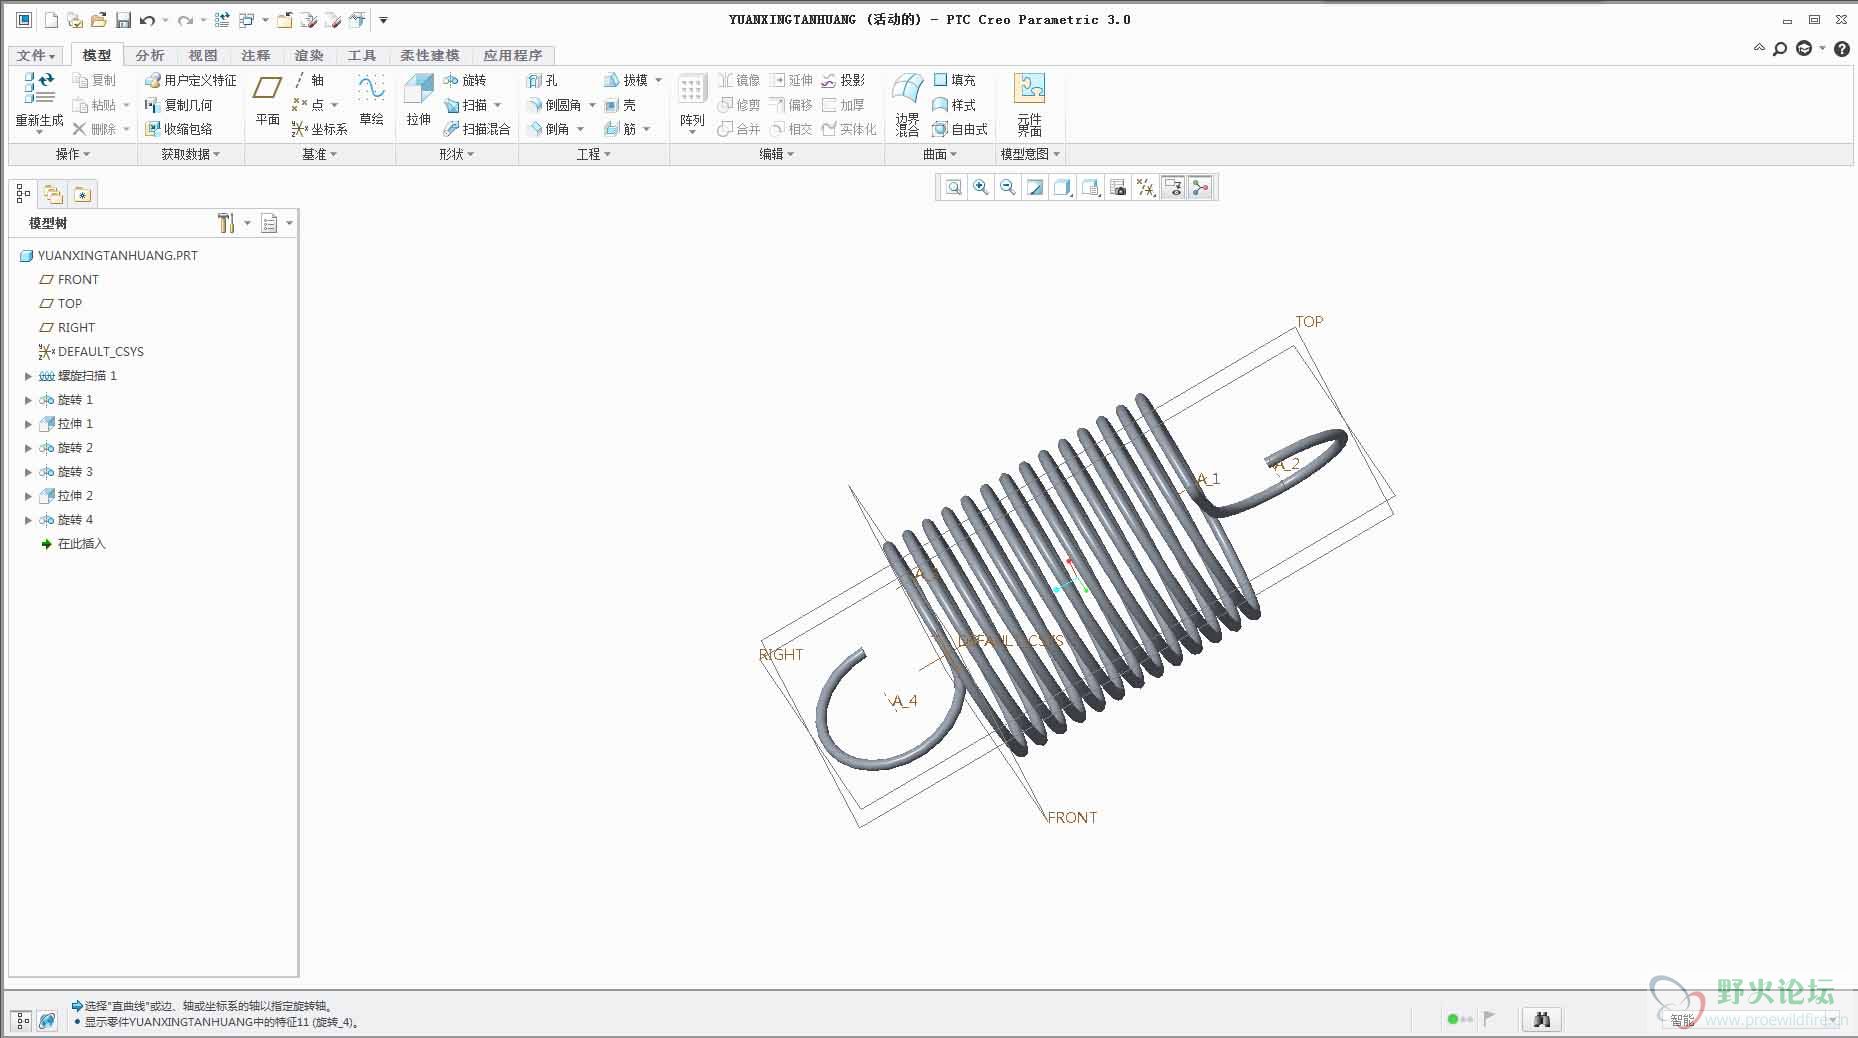Expand the 旋转 4 feature node

pos(28,520)
